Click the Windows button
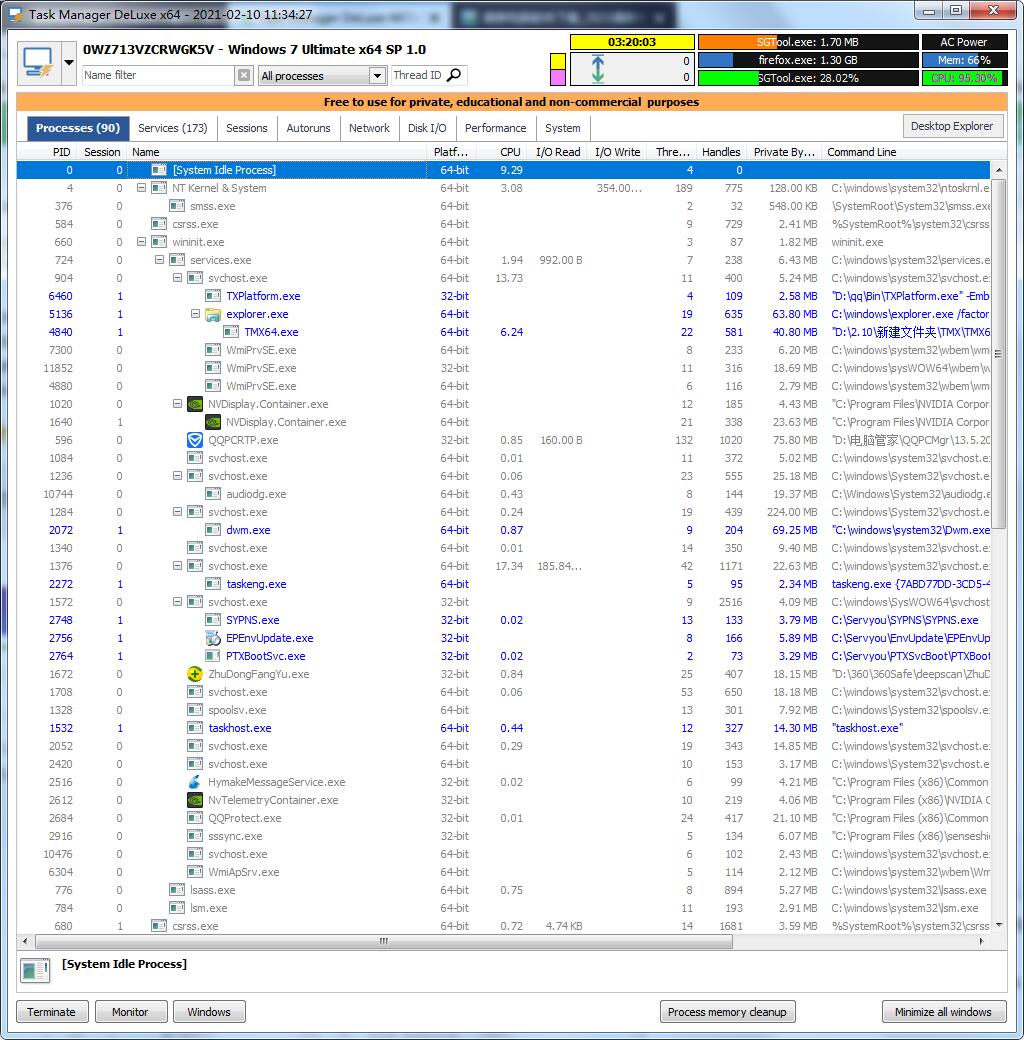The height and width of the screenshot is (1040, 1024). (x=209, y=1012)
